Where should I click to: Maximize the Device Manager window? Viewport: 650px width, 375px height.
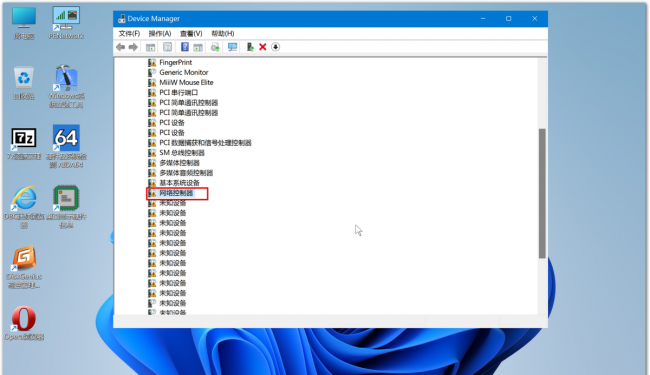click(x=509, y=19)
